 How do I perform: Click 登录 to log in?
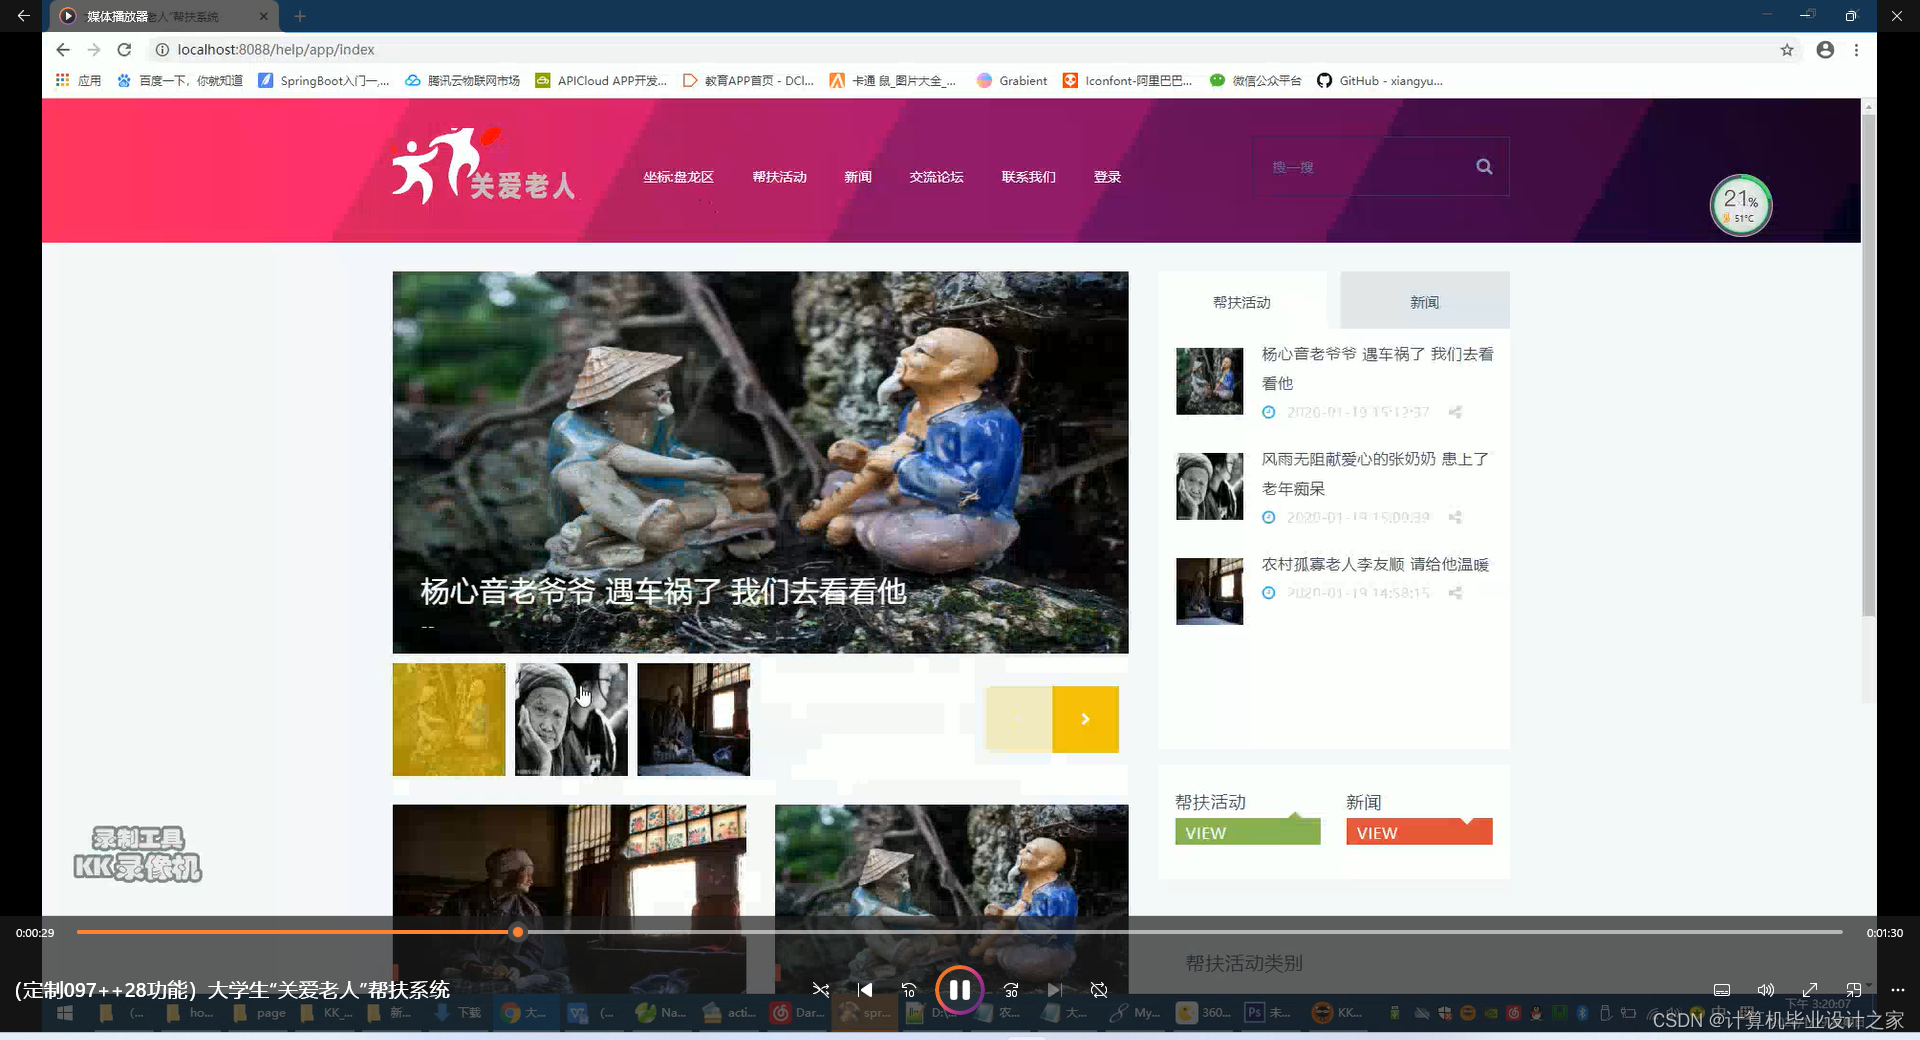pos(1107,177)
